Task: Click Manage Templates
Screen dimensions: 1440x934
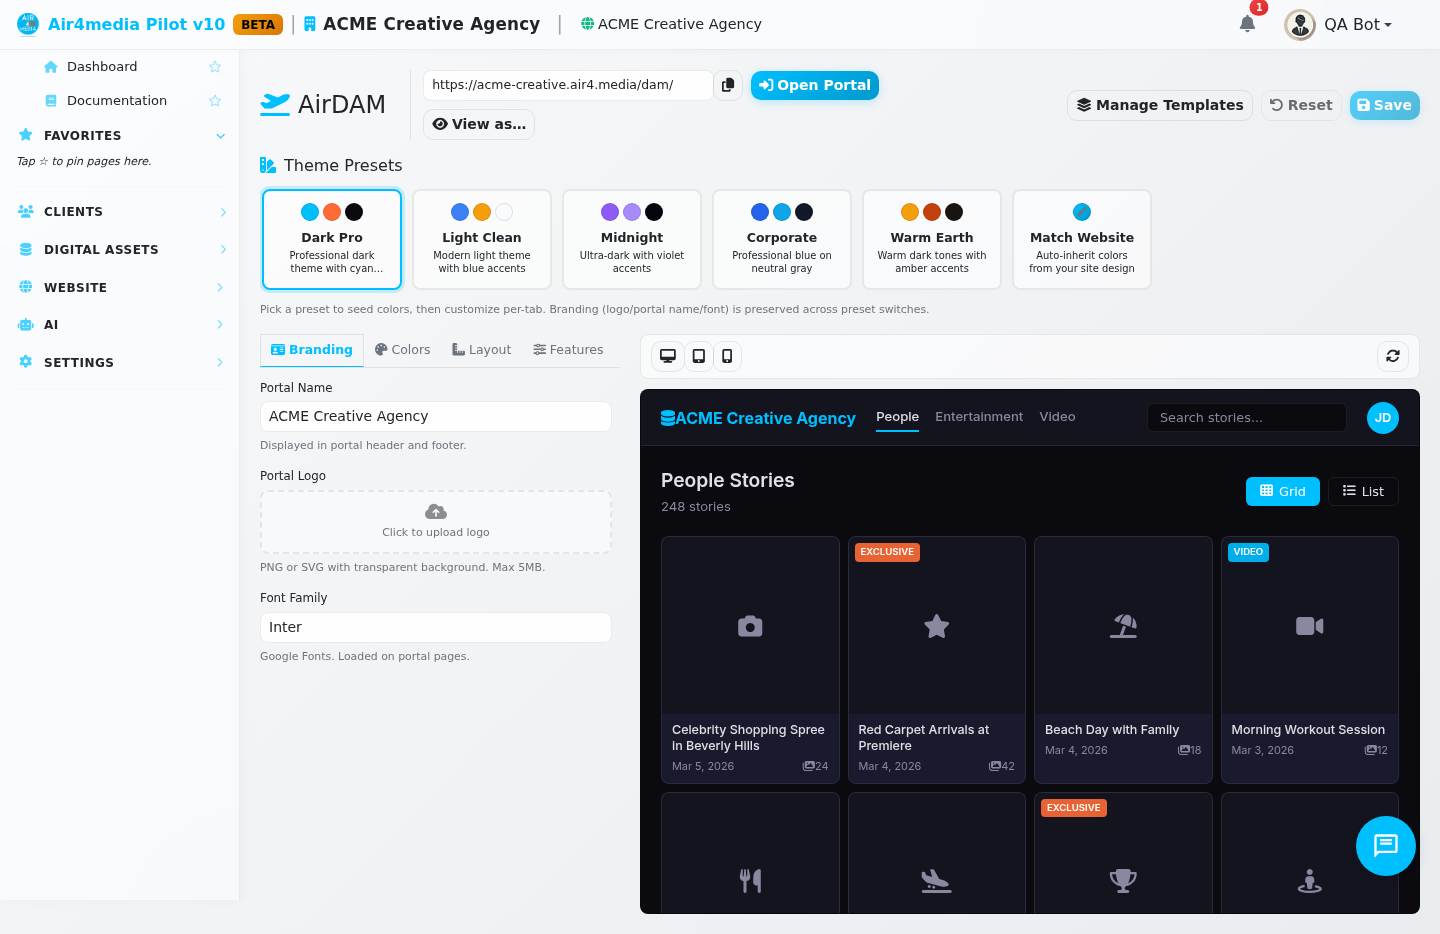Action: [1160, 105]
